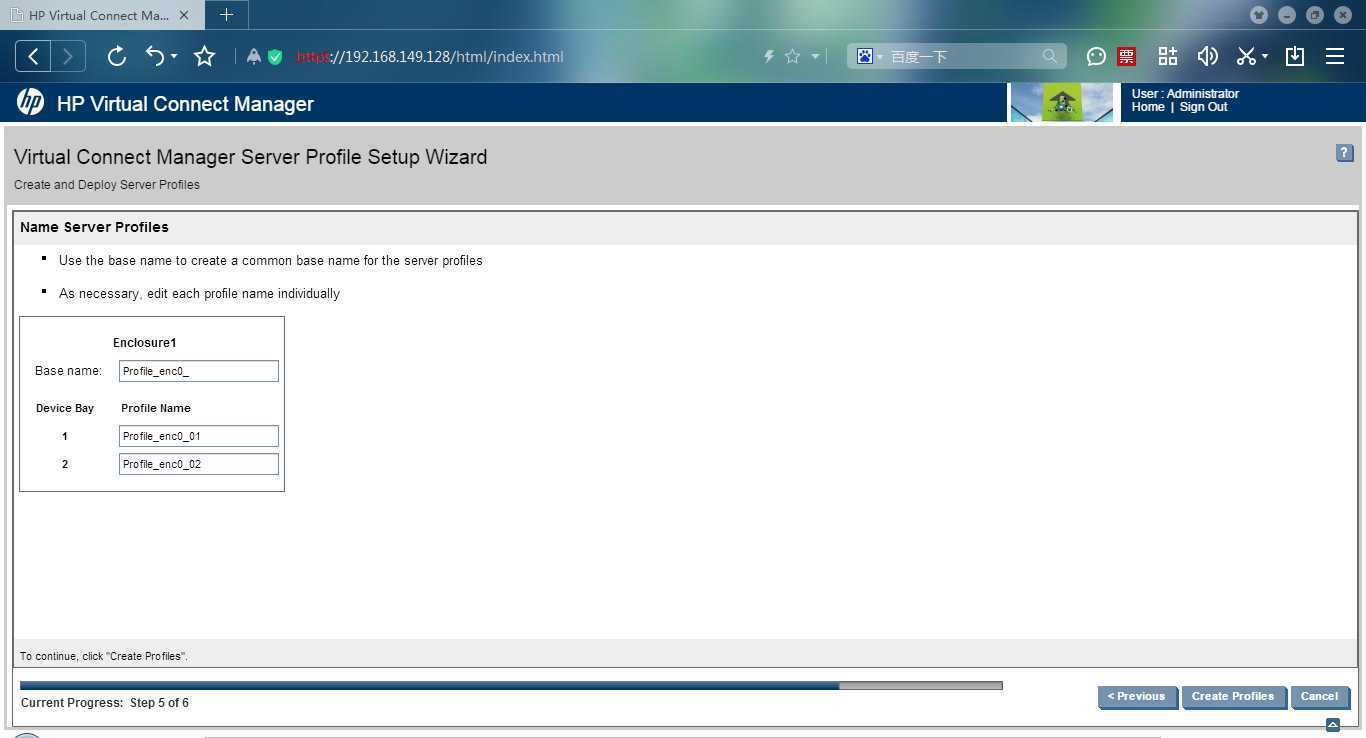This screenshot has width=1366, height=738.
Task: Click the green security shield icon
Action: tap(275, 57)
